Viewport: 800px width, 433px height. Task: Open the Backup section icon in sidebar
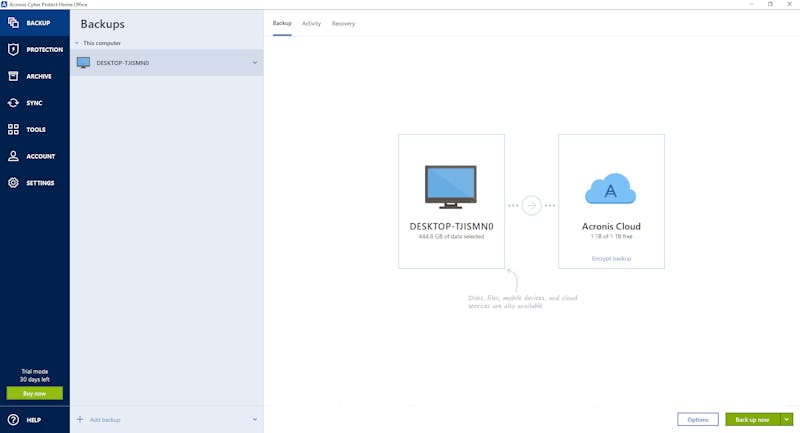tap(13, 22)
